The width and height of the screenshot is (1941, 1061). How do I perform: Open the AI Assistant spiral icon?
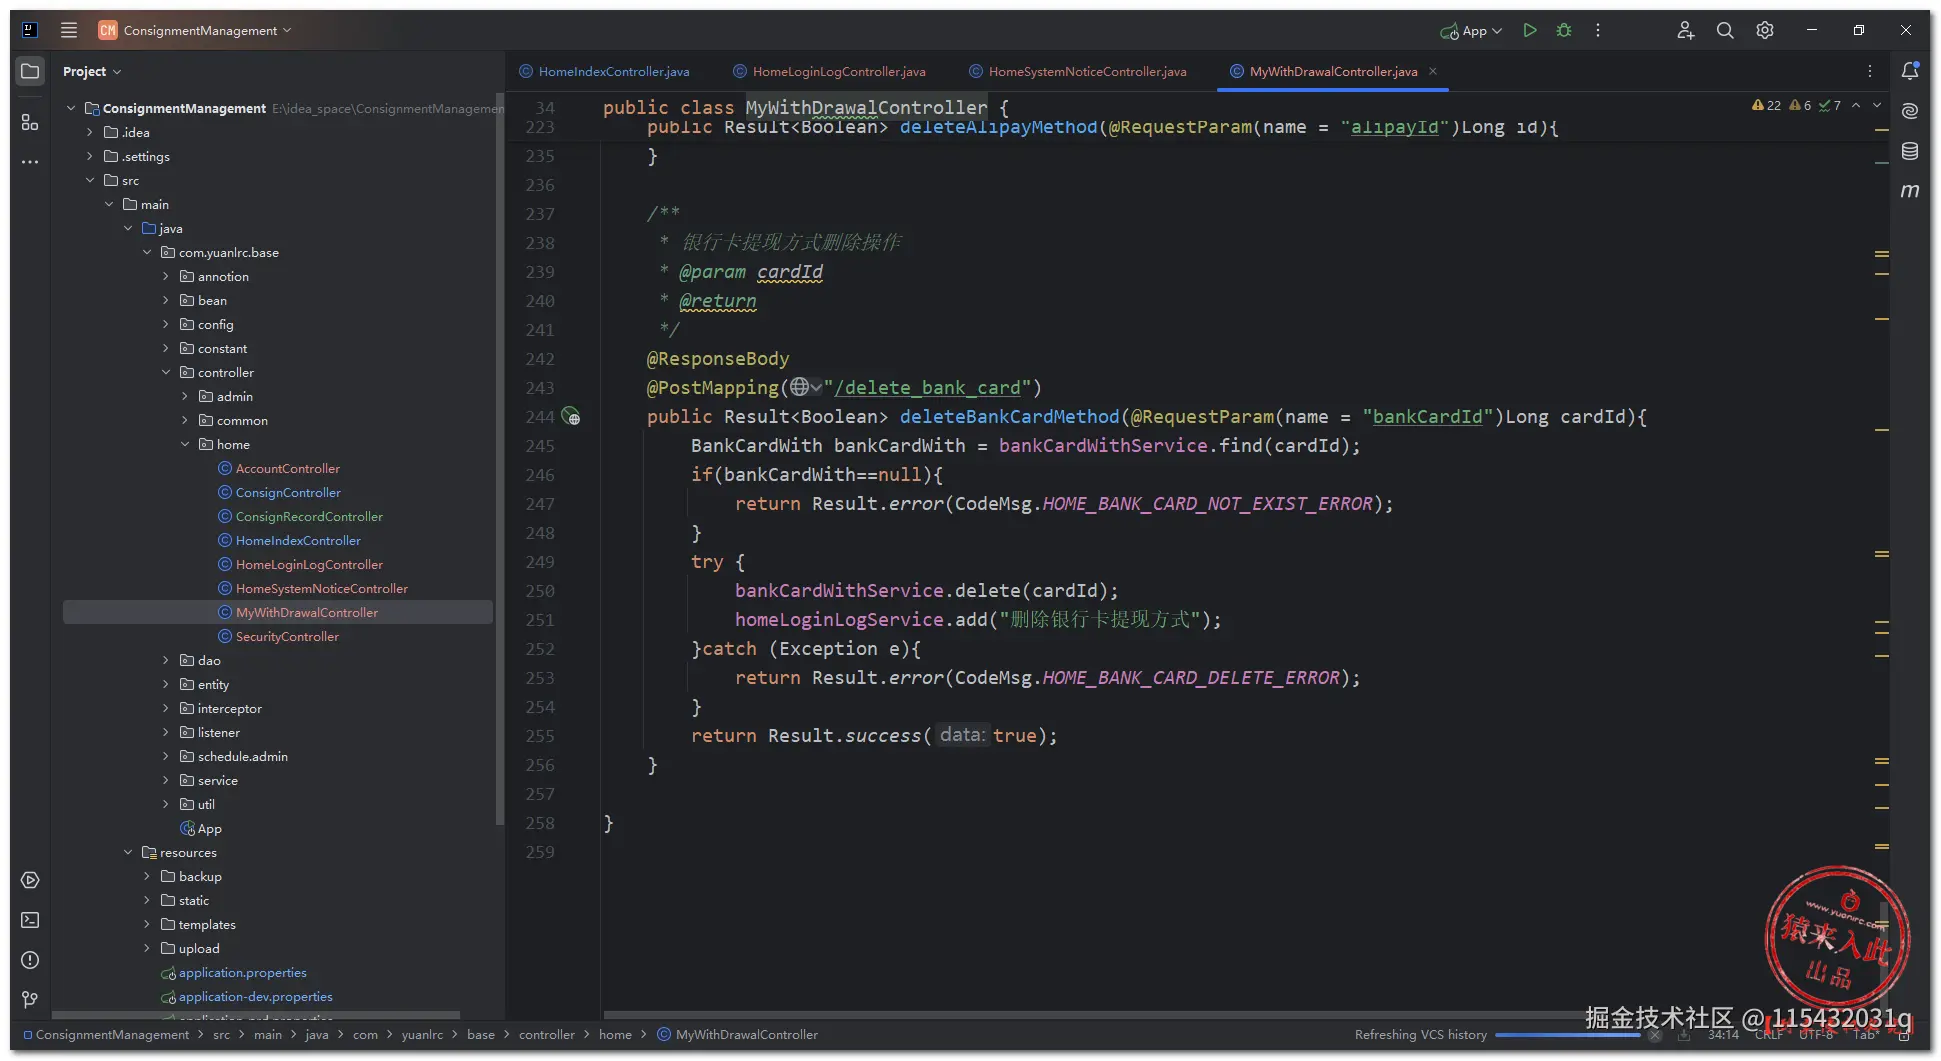[1910, 111]
